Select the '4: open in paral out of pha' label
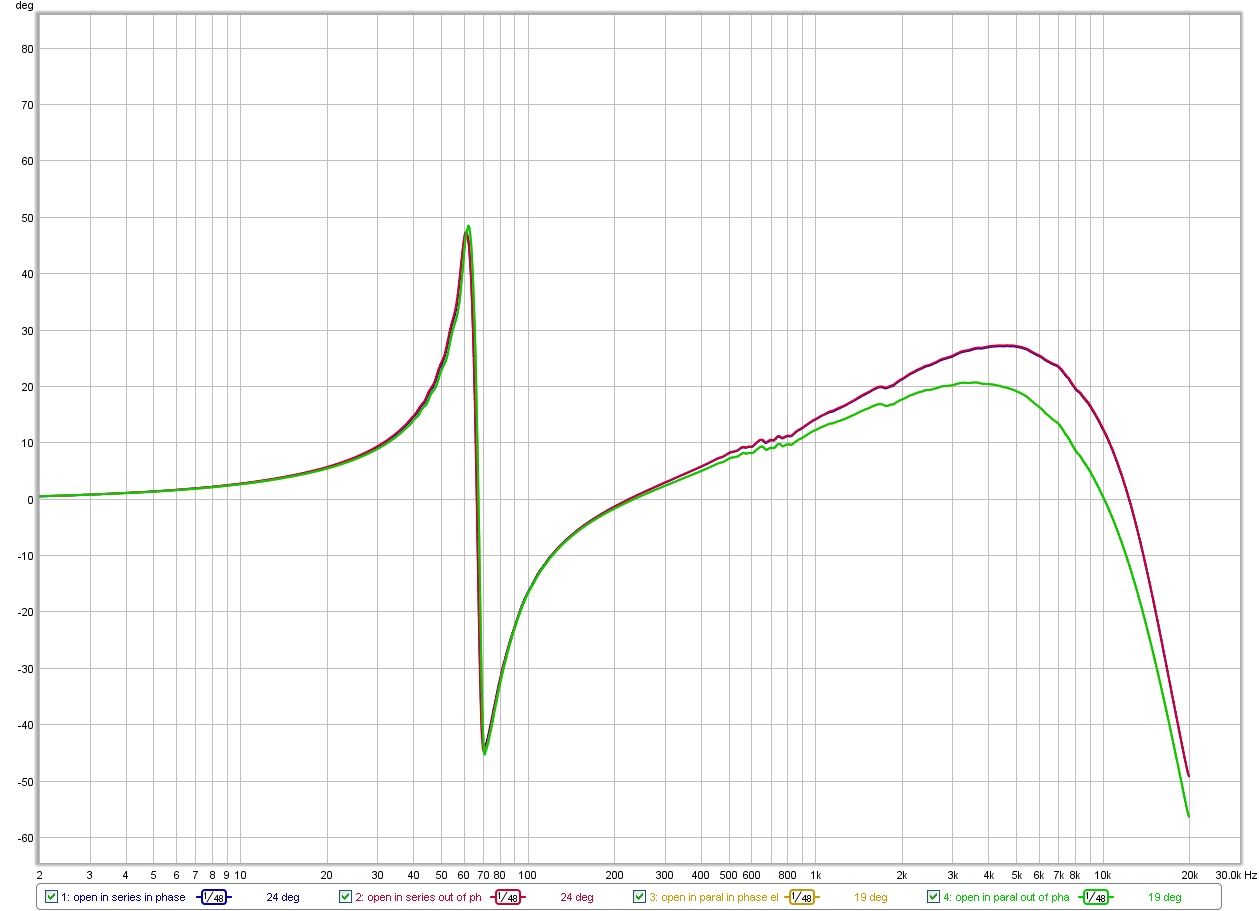 click(1008, 897)
